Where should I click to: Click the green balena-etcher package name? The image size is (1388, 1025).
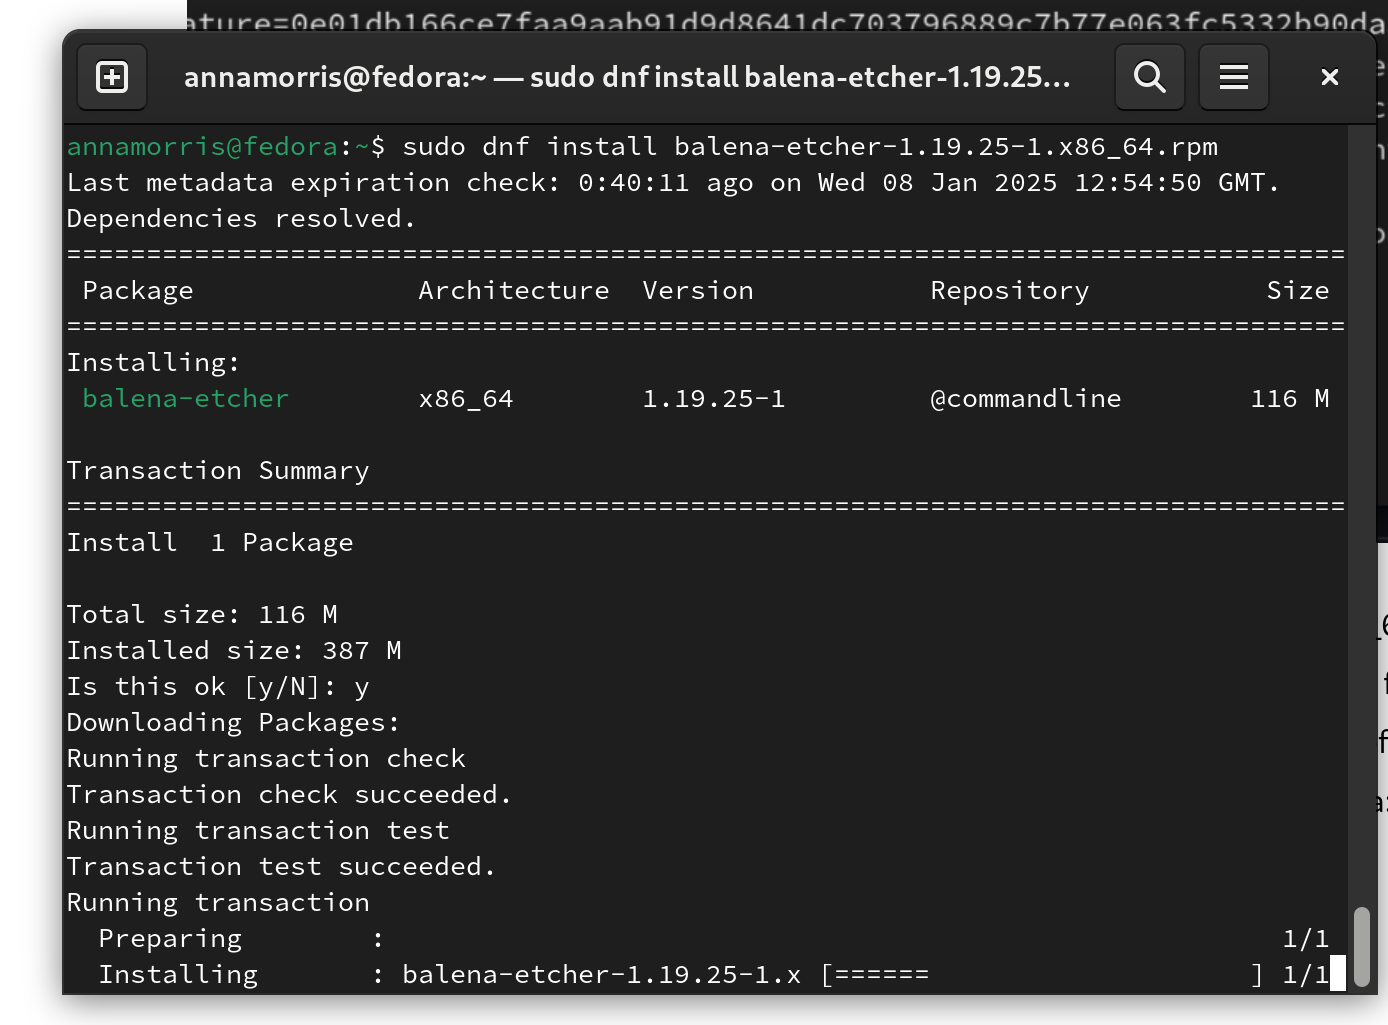click(186, 399)
